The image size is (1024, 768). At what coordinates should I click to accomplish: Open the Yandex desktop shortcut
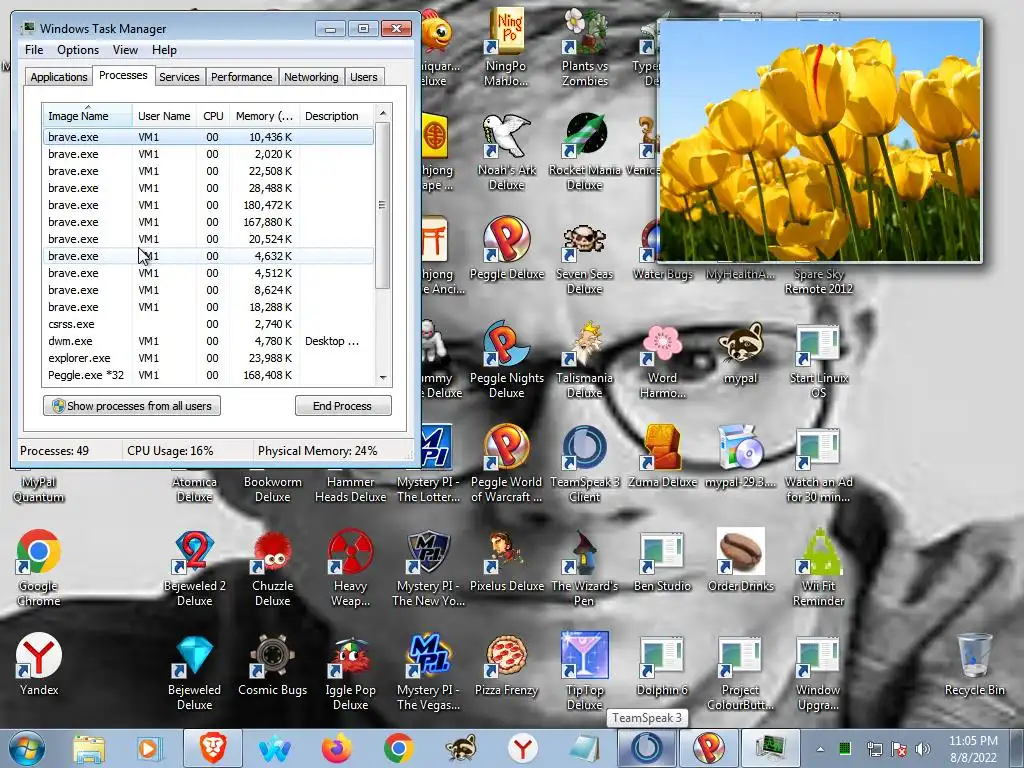tap(39, 664)
